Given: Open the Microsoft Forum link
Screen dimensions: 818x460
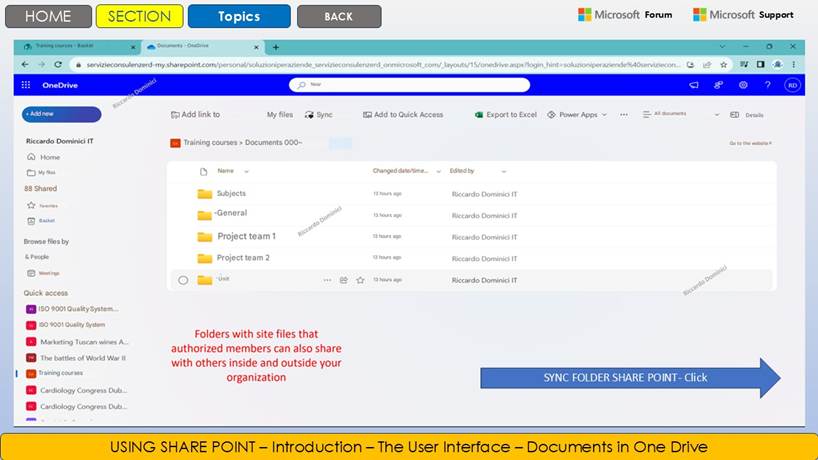Looking at the screenshot, I should coord(625,15).
